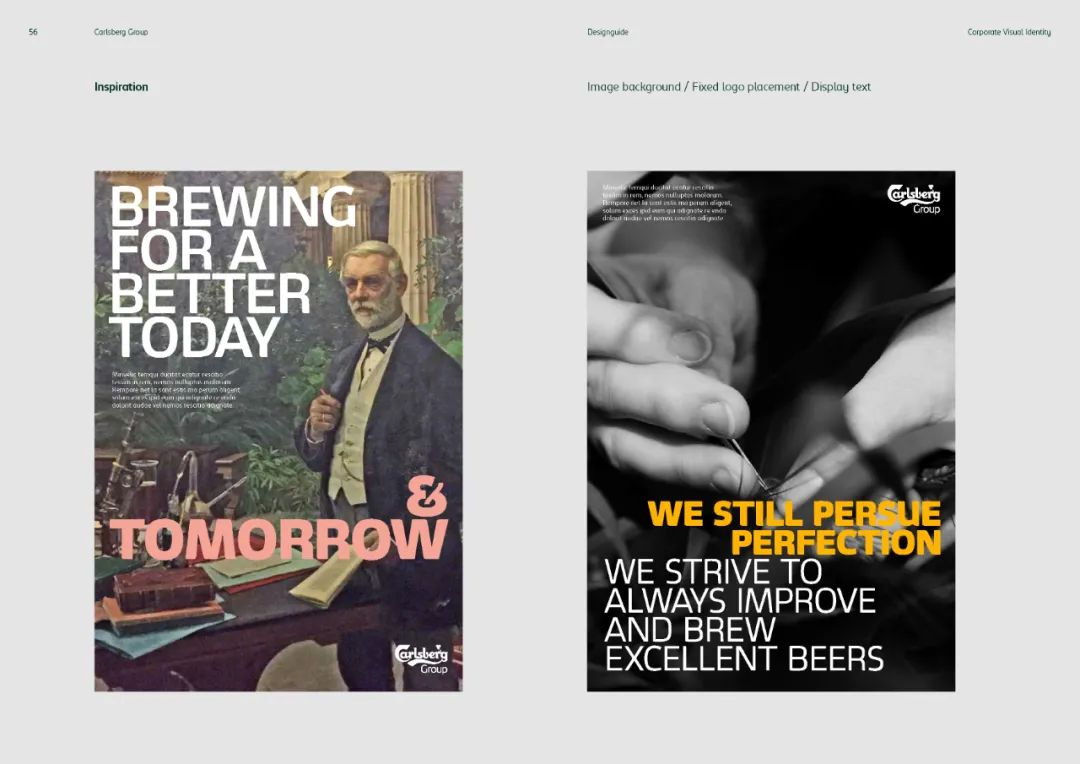
Task: Click the ring on the finger
Action: click(x=692, y=346)
